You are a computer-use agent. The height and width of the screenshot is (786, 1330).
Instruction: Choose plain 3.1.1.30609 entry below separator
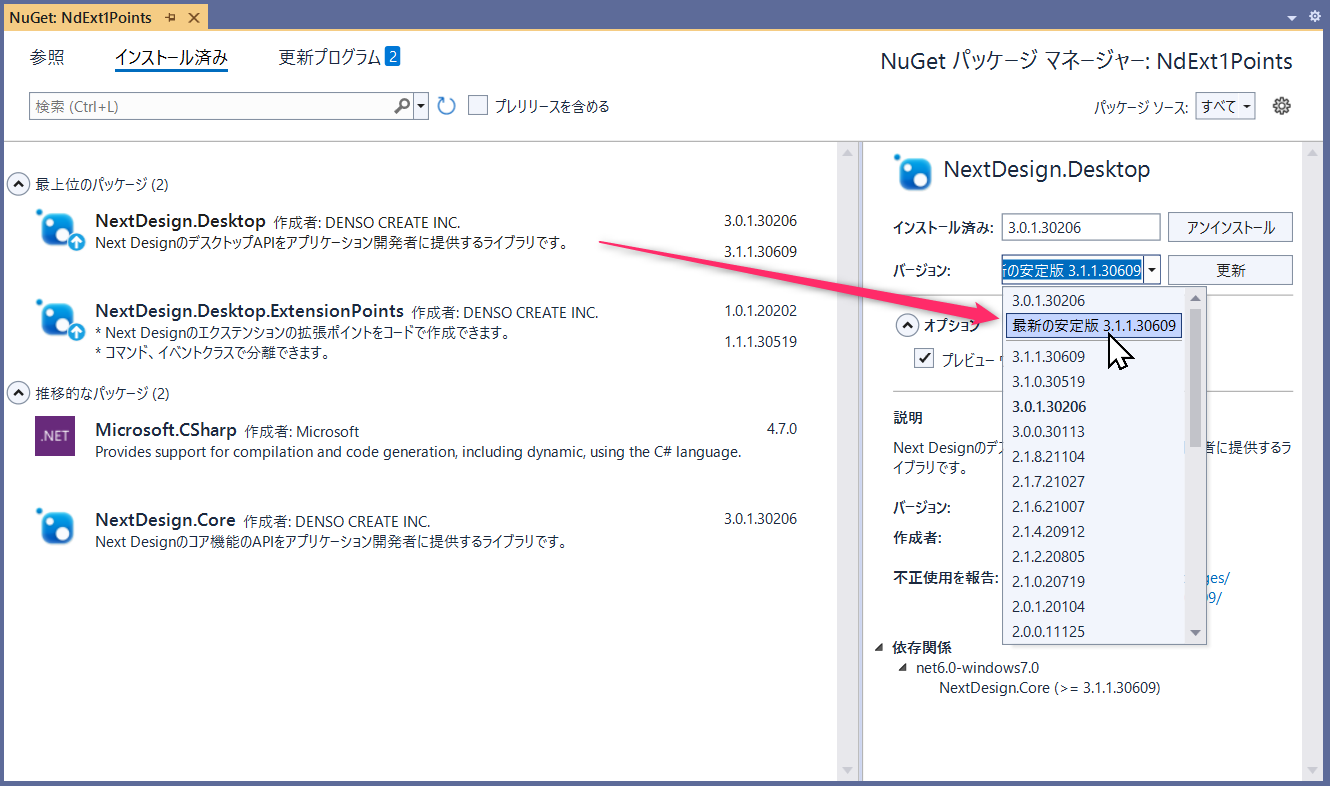tap(1048, 356)
